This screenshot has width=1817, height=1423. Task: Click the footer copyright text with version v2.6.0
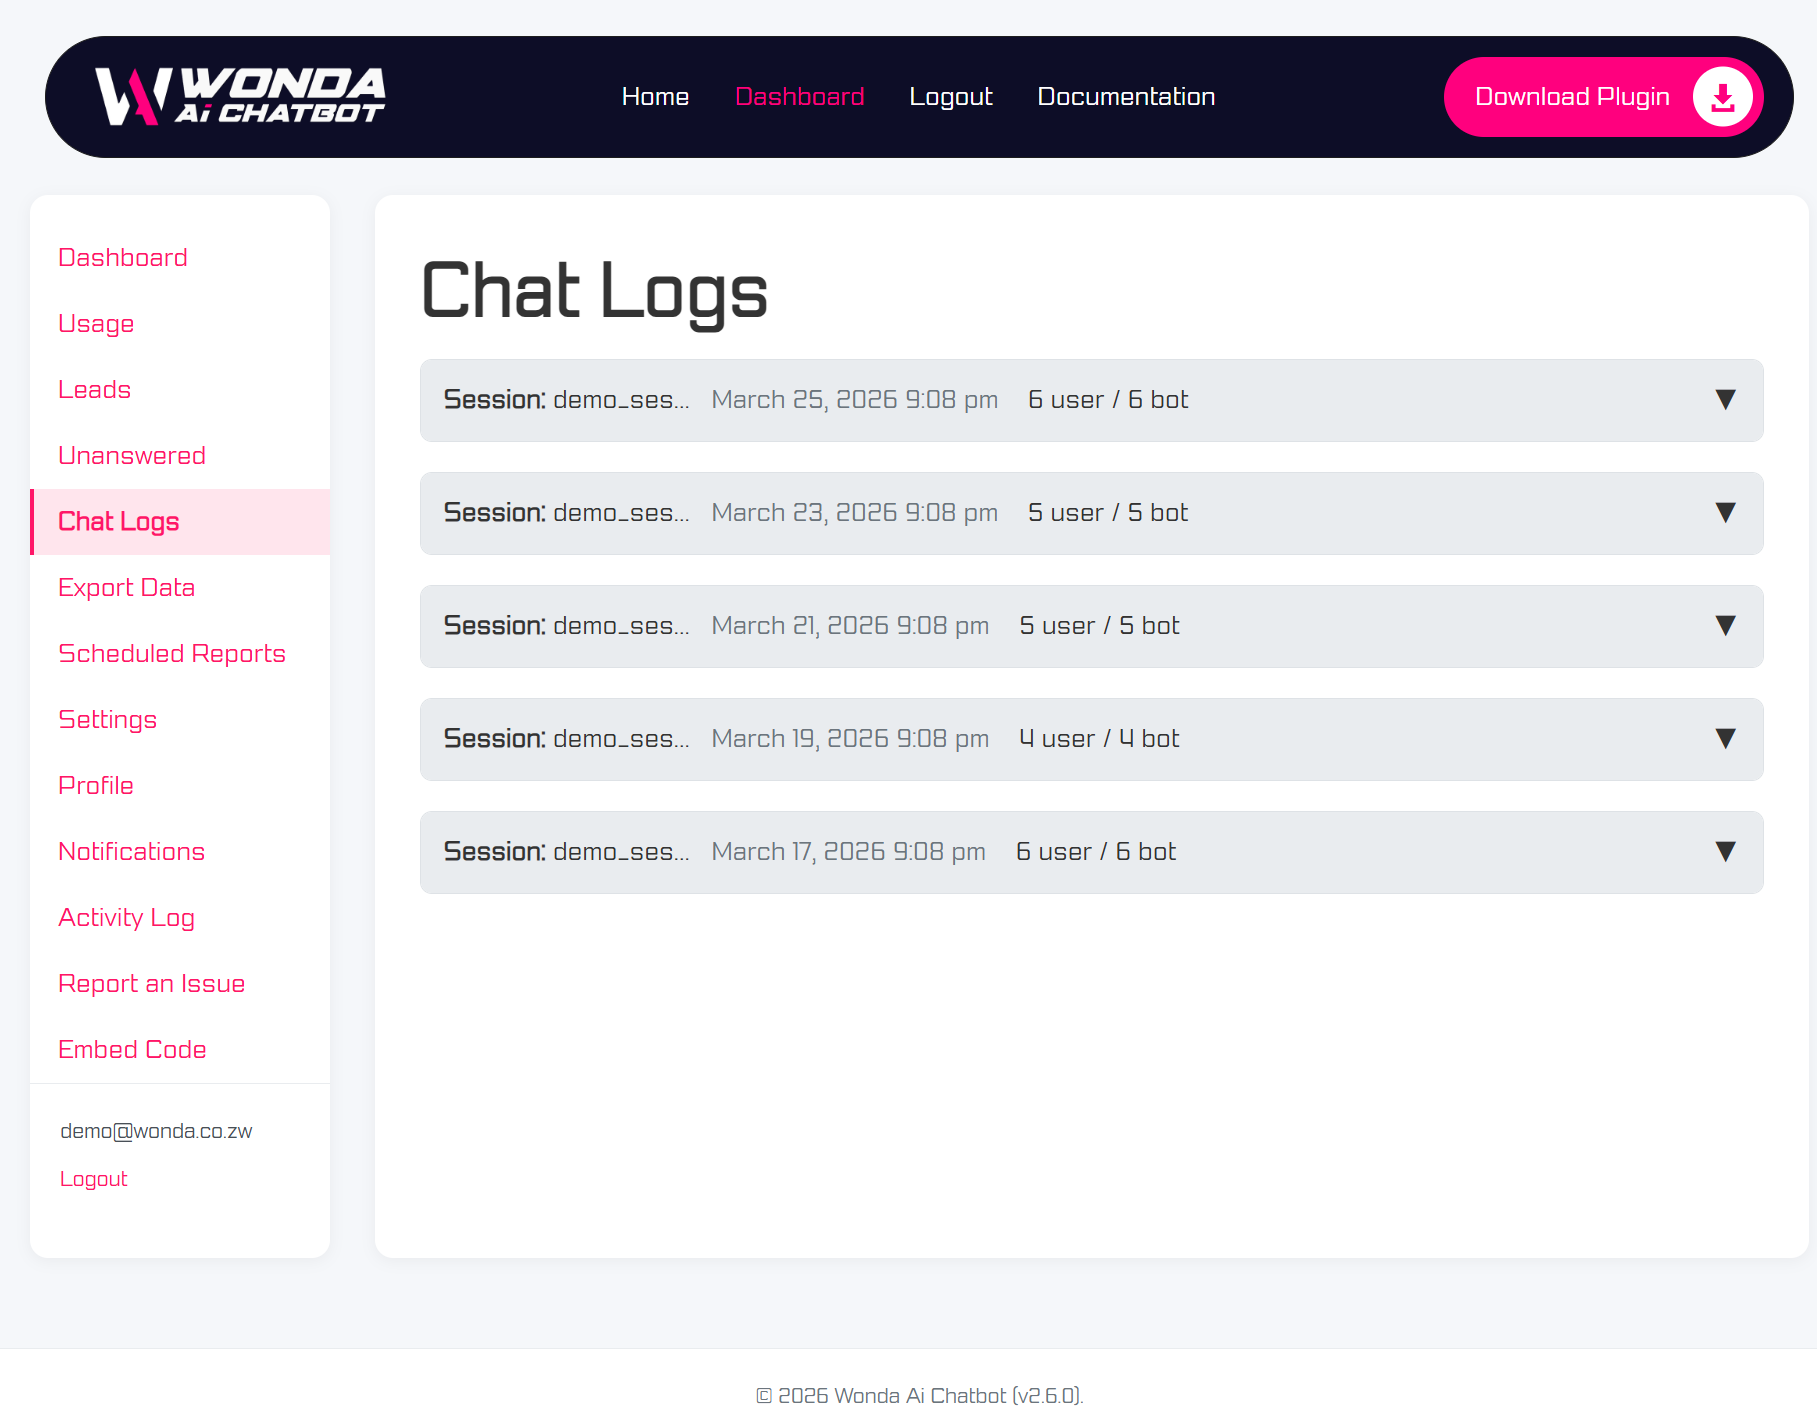(919, 1396)
